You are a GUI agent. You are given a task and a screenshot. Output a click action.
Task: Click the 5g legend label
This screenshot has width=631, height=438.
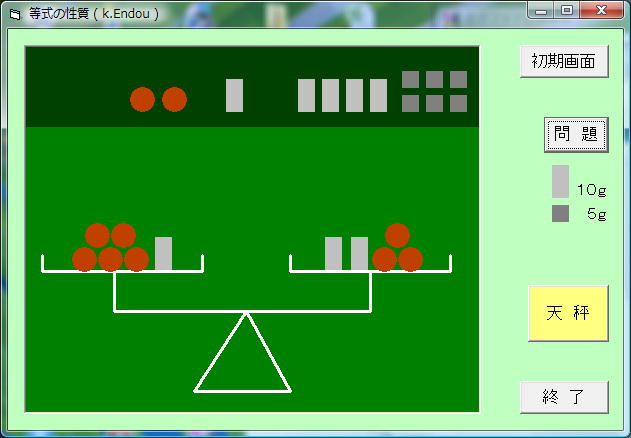point(596,214)
